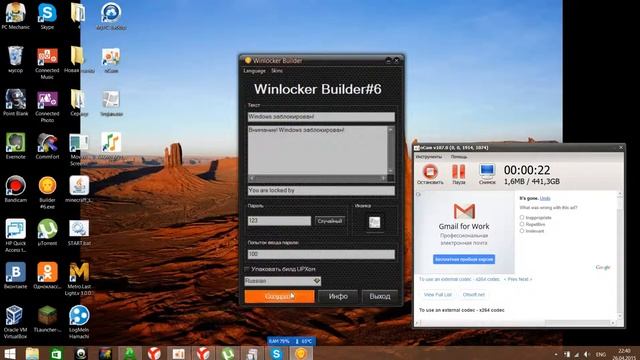
Task: Click the orange Создать button
Action: tap(280, 296)
